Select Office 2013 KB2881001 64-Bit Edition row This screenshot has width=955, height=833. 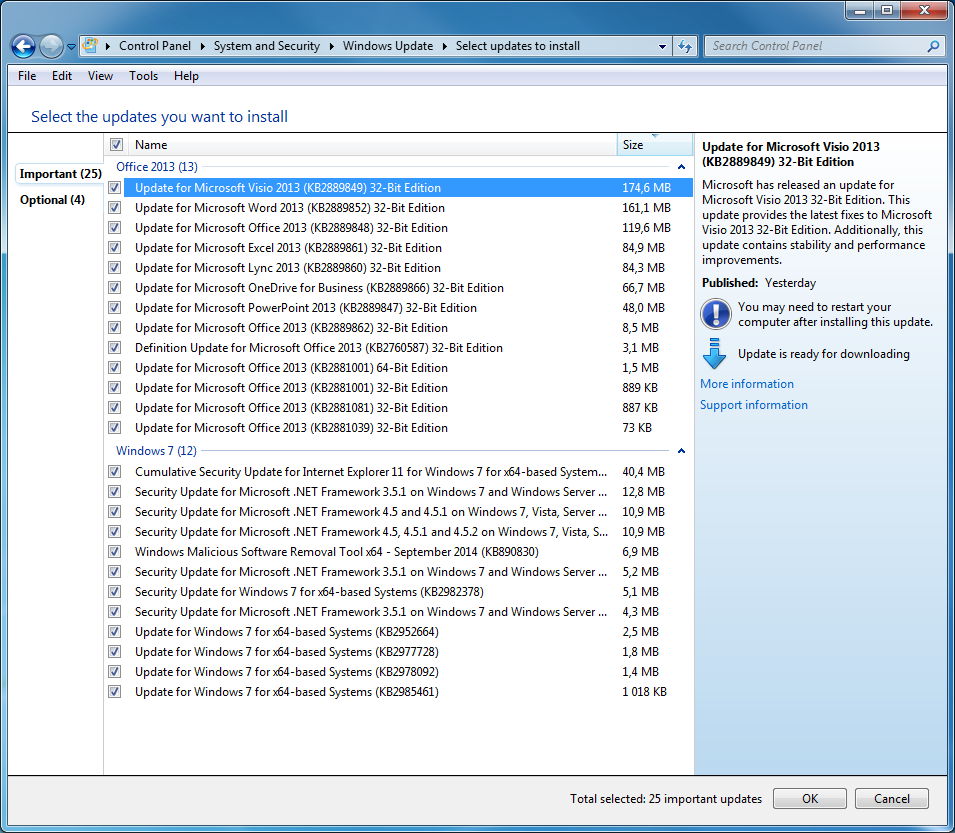(400, 368)
